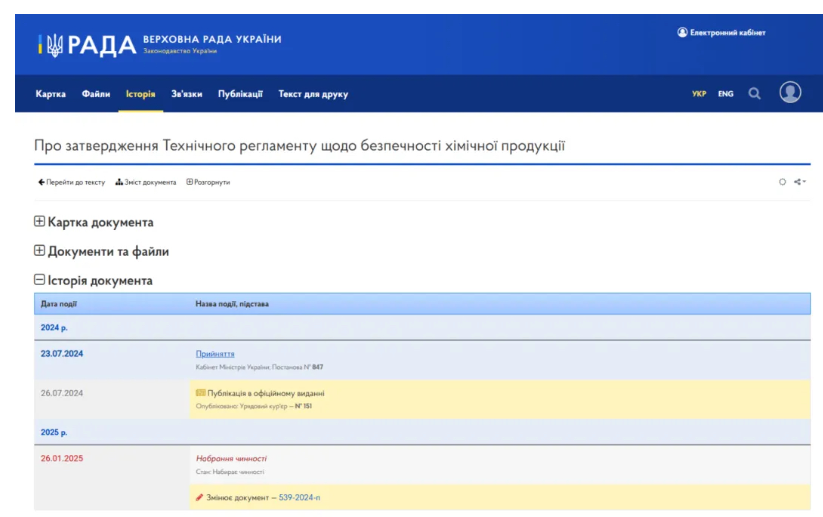Image resolution: width=823 pixels, height=517 pixels.
Task: Click the pencil icon beside Змінює документ
Action: [200, 497]
